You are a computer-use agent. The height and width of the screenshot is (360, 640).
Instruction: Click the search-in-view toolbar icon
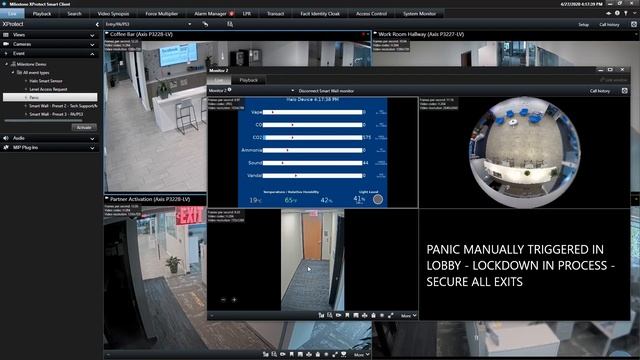point(230,24)
